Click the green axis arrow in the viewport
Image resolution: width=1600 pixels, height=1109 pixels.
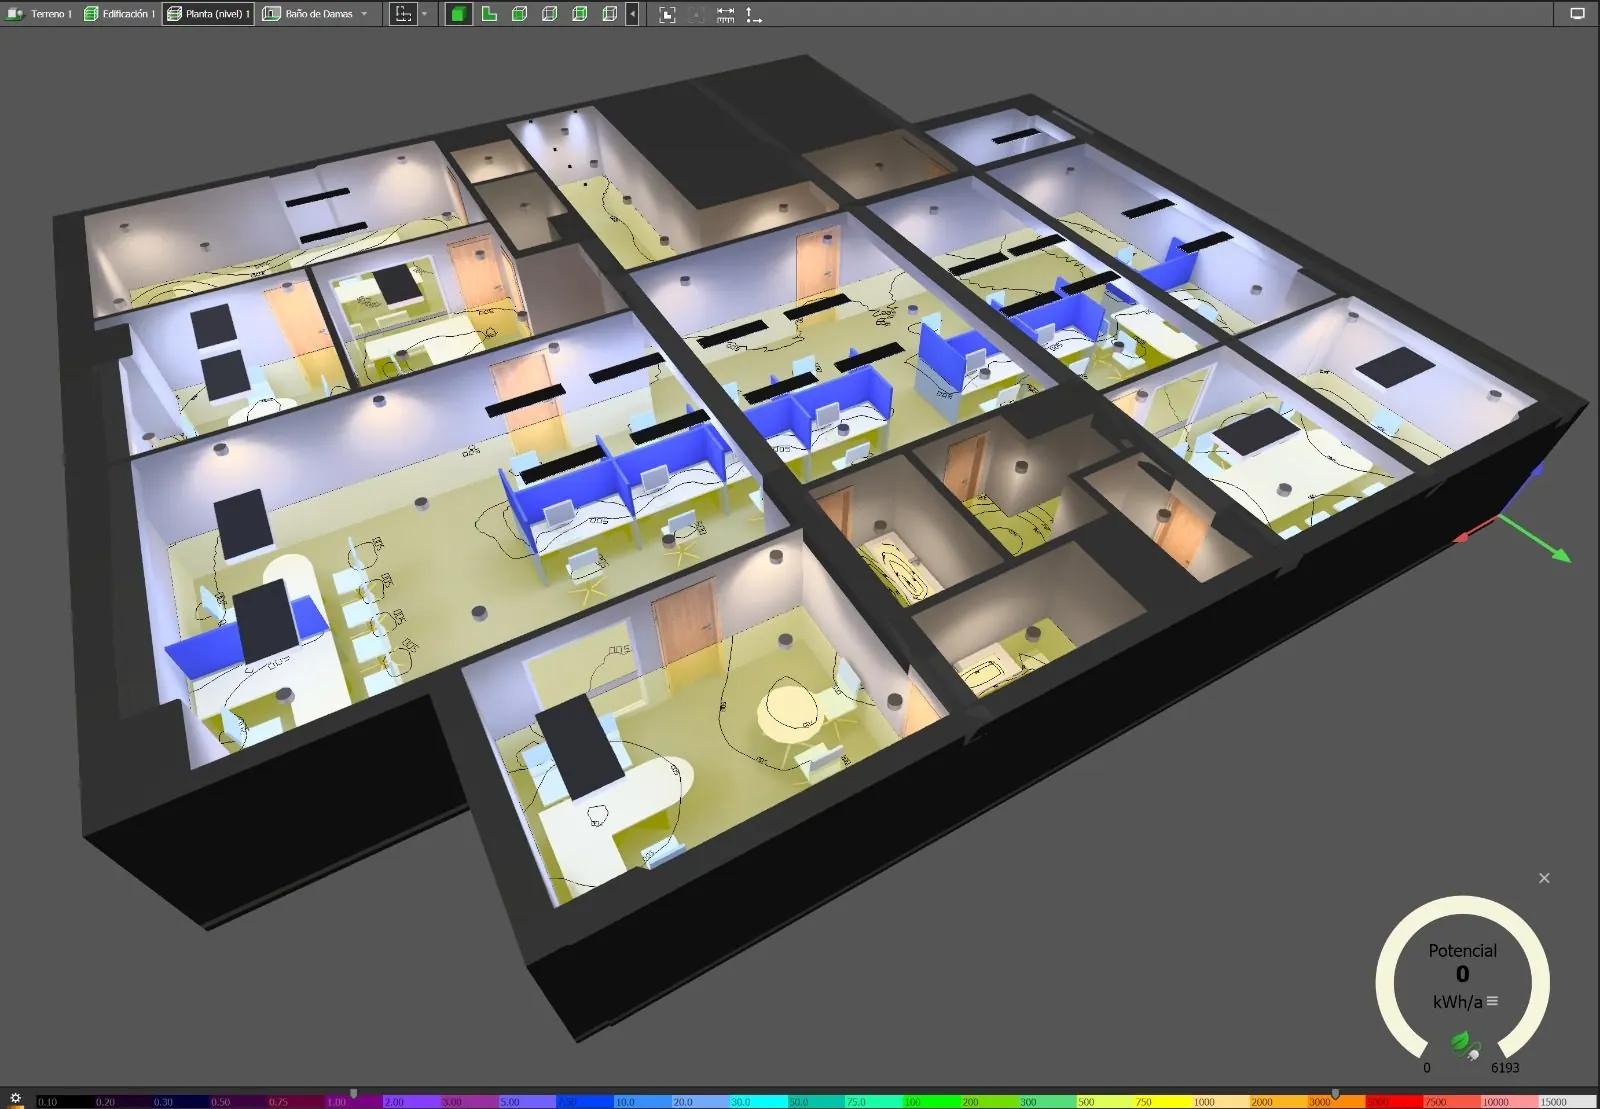(x=1537, y=539)
